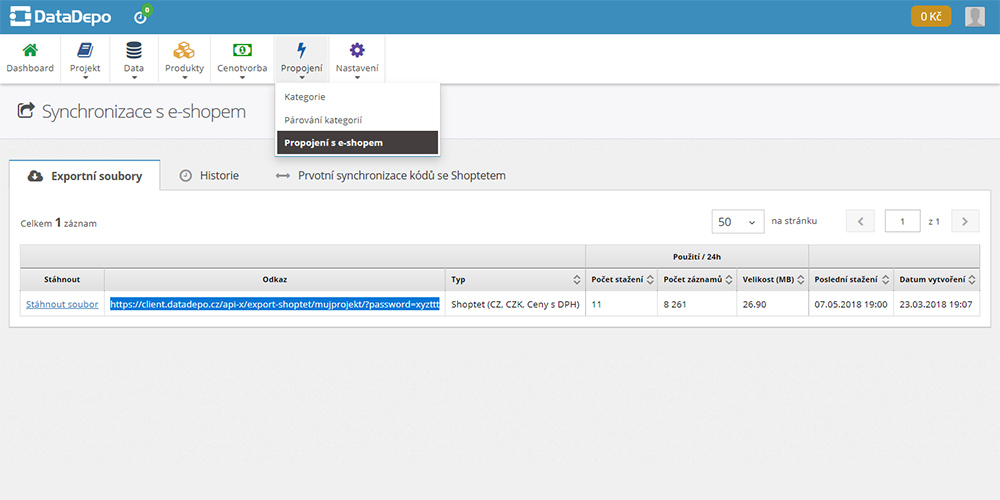Click the 26.90 size cell
This screenshot has height=500, width=1000.
(773, 304)
